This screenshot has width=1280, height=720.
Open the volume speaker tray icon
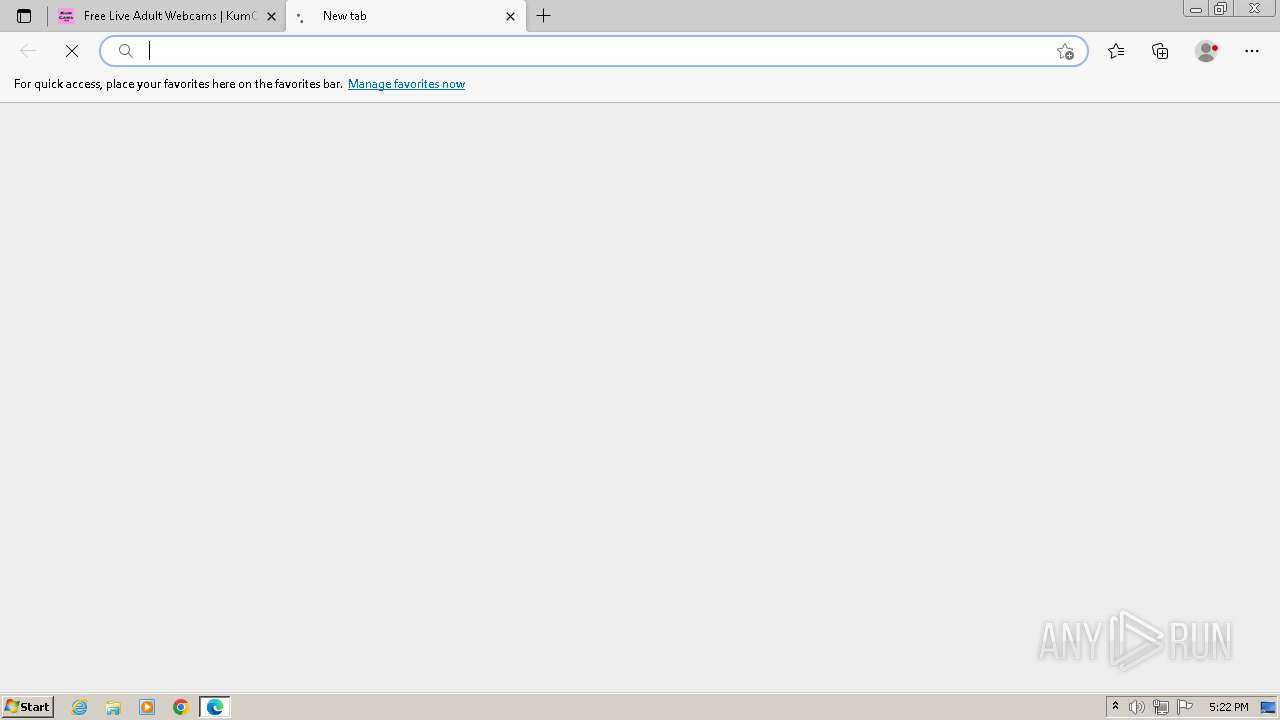(1137, 707)
